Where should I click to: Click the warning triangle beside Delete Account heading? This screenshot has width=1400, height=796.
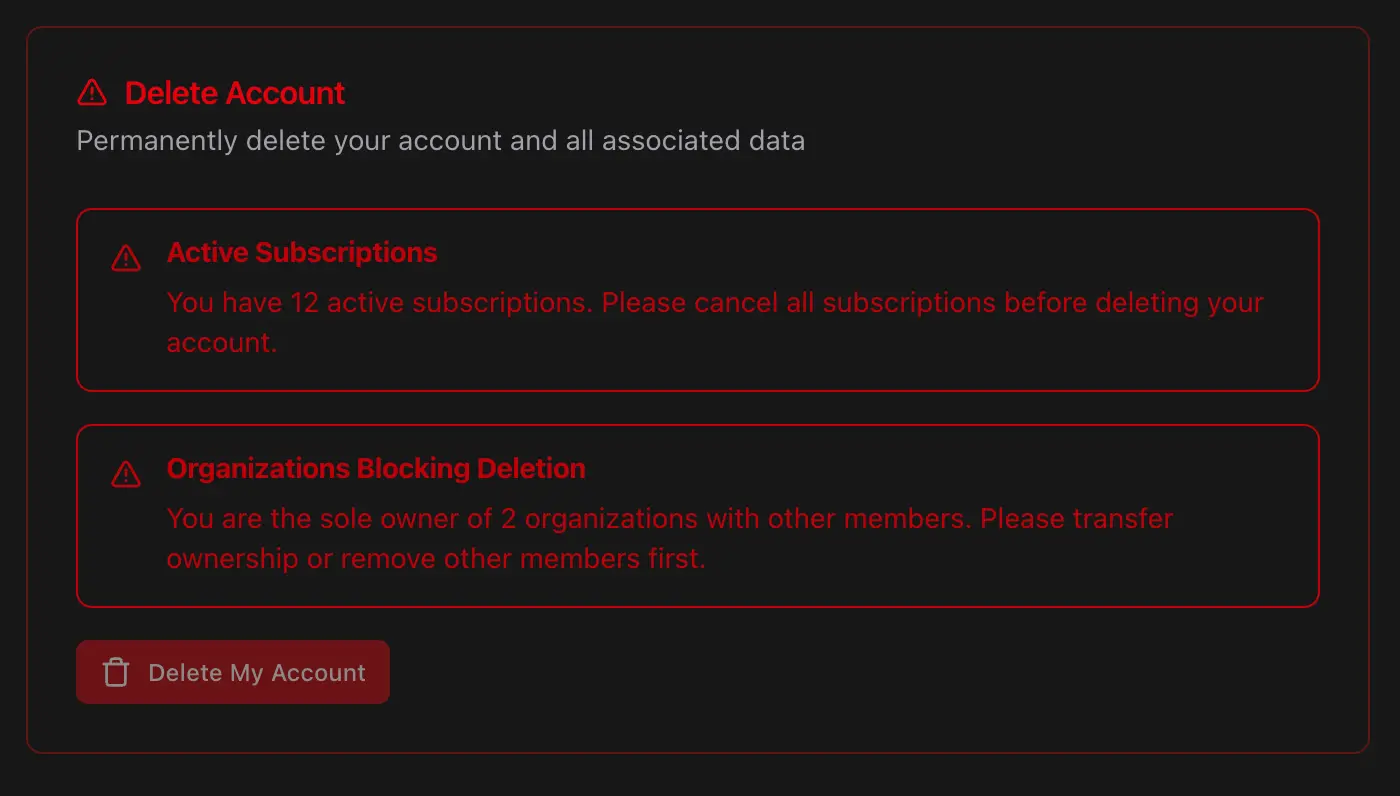(92, 93)
